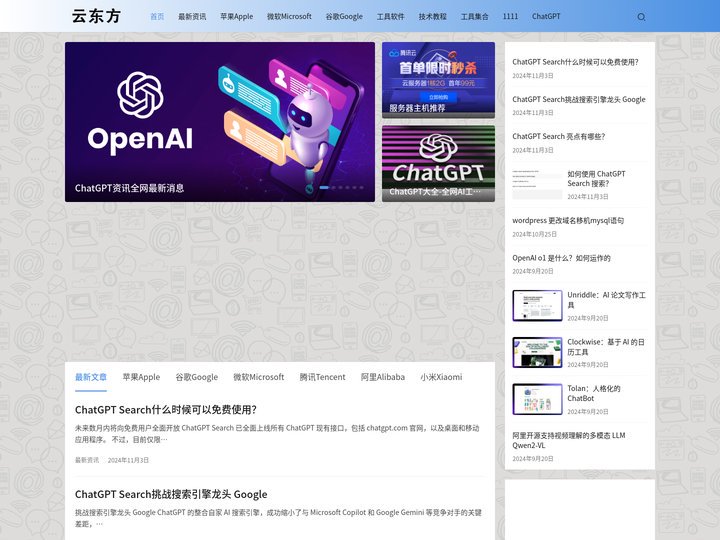Open sidebar link 如何使用 ChatGPT Search 搜索
The image size is (720, 540).
coord(596,179)
